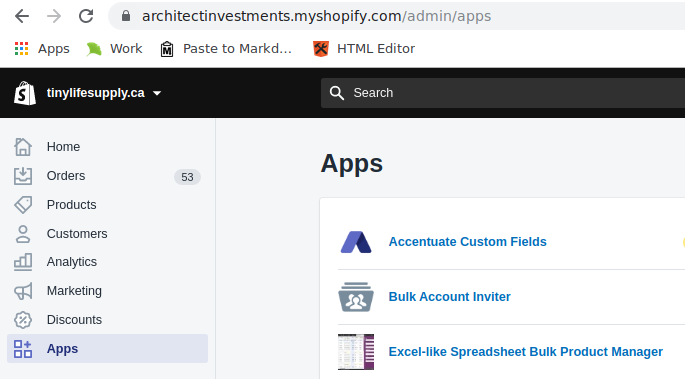This screenshot has width=685, height=379.
Task: Click the address bar URL
Action: pos(316,16)
